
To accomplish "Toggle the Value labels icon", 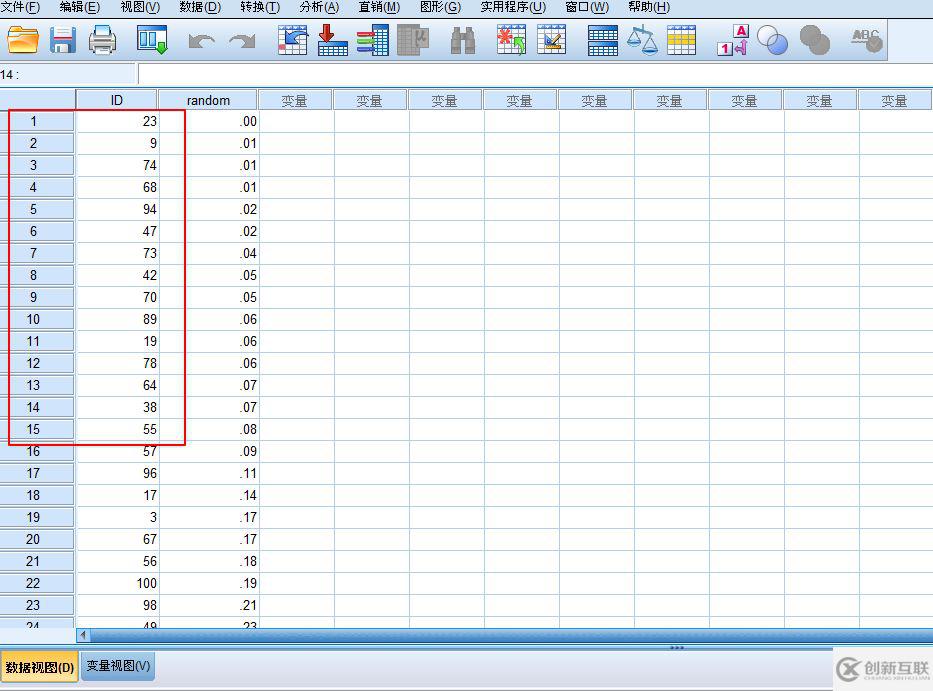I will click(732, 40).
